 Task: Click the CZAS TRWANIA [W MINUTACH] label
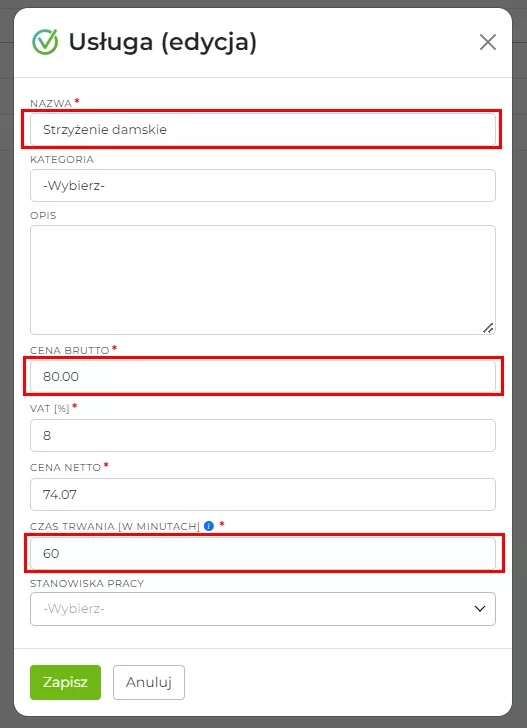coord(115,526)
